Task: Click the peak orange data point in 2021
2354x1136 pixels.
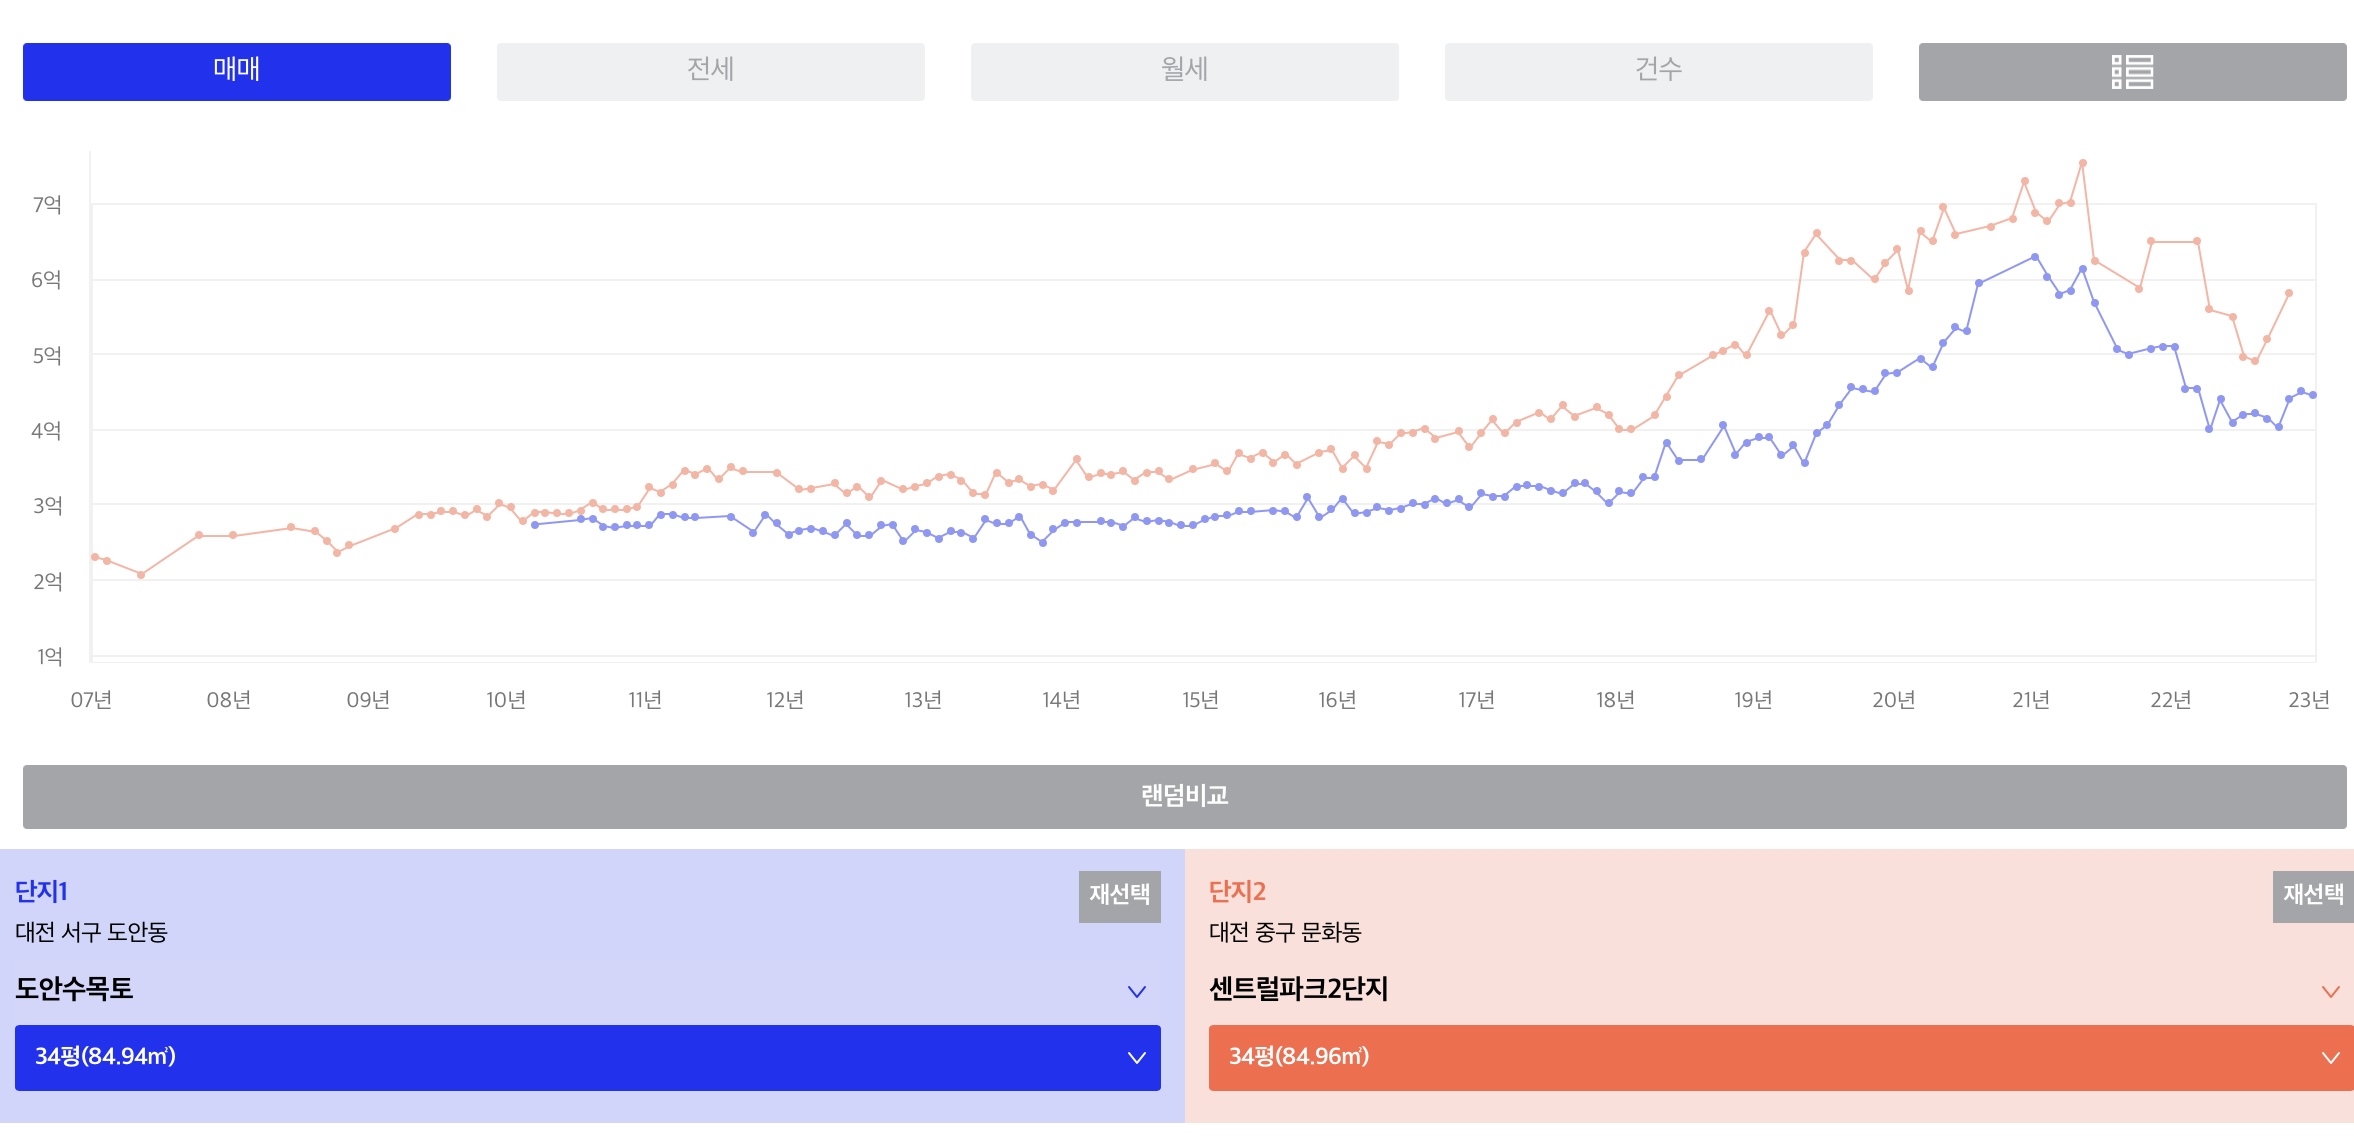Action: pos(2082,163)
